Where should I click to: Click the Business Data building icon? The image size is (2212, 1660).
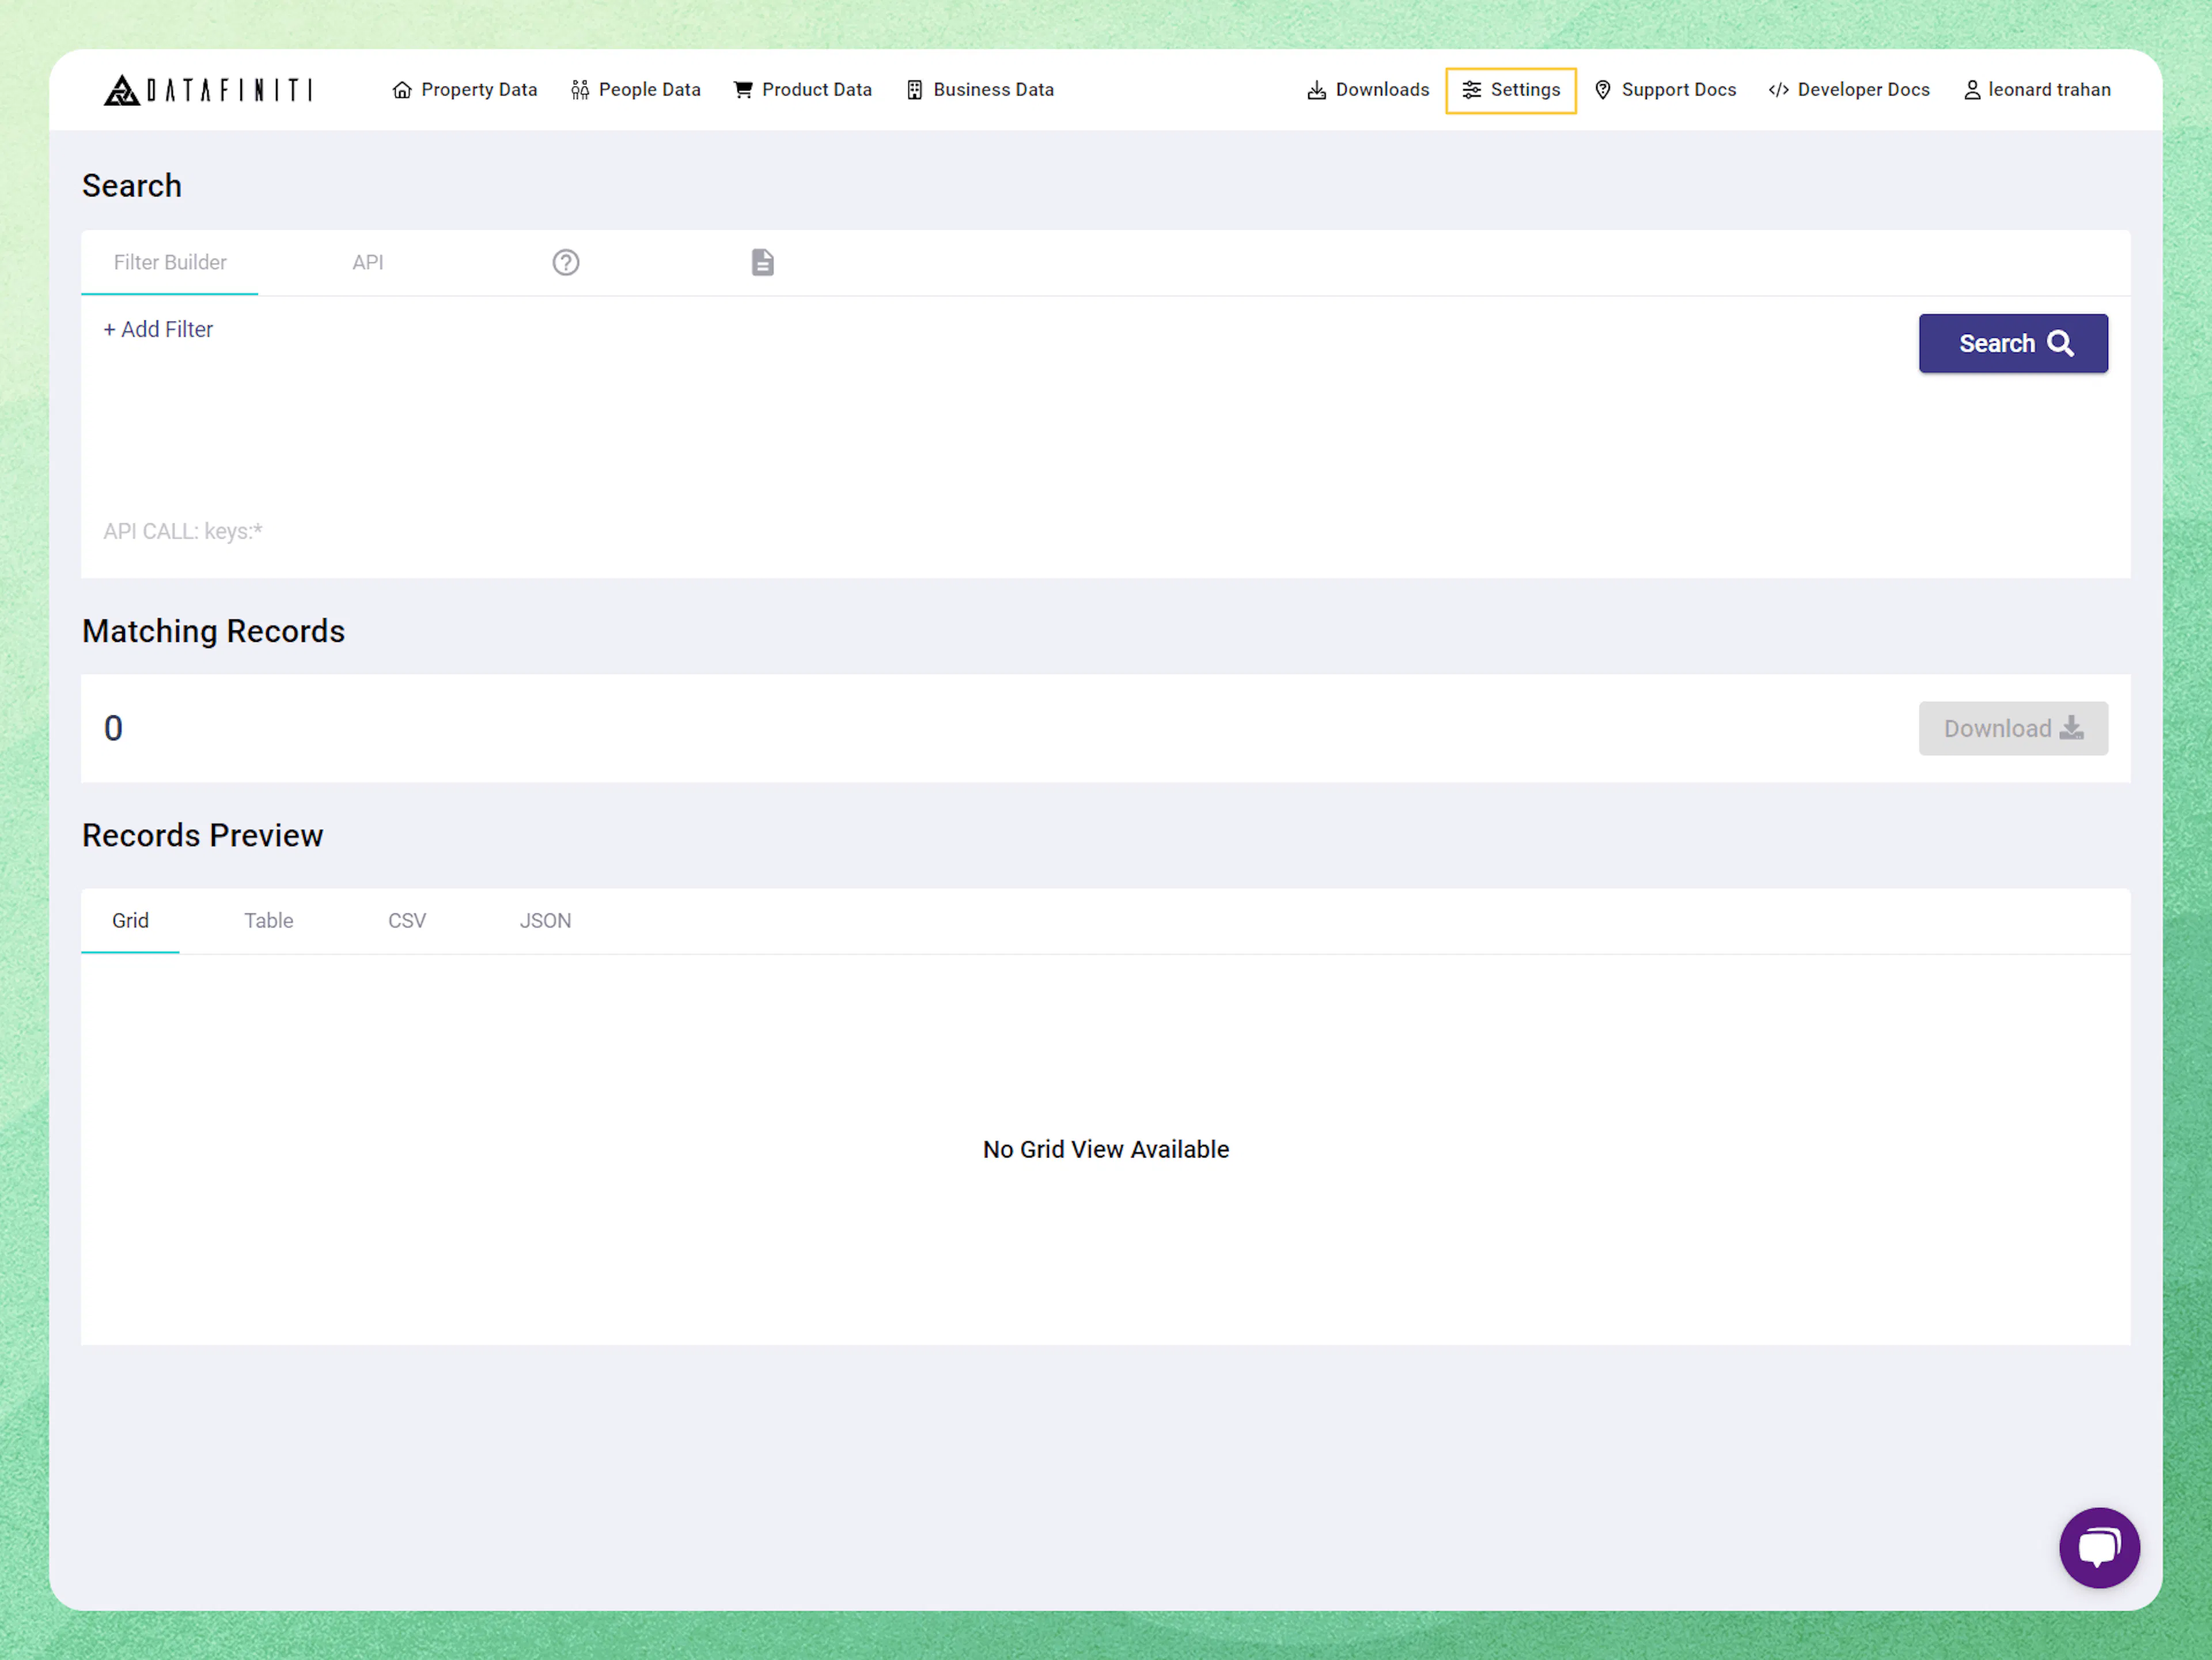(x=915, y=90)
